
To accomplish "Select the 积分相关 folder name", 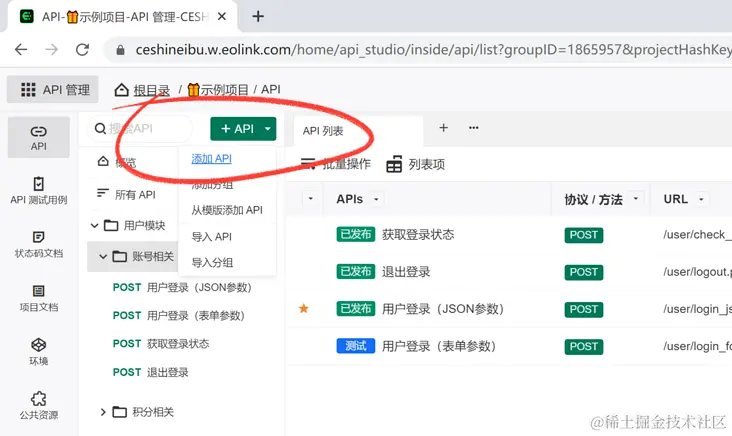I will click(x=153, y=412).
